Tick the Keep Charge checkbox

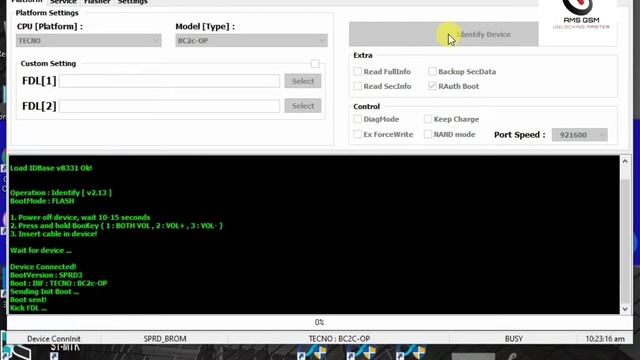pyautogui.click(x=428, y=119)
